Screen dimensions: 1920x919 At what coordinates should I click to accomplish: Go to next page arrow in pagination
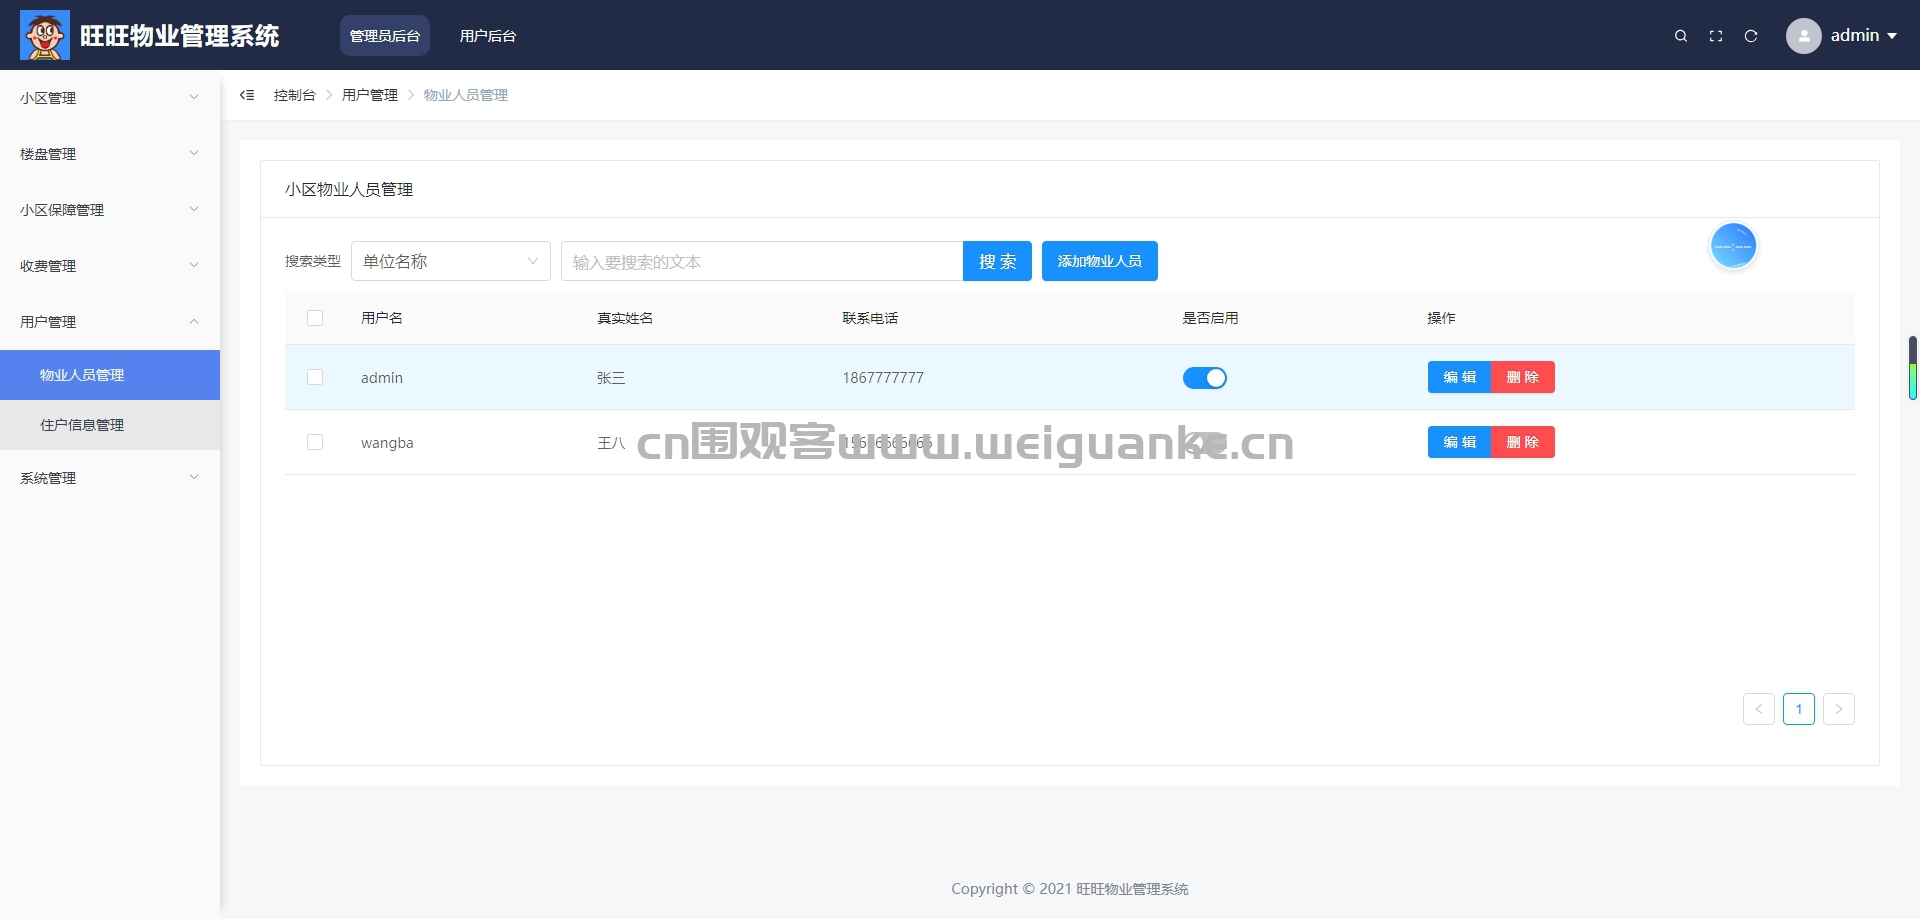click(x=1838, y=709)
